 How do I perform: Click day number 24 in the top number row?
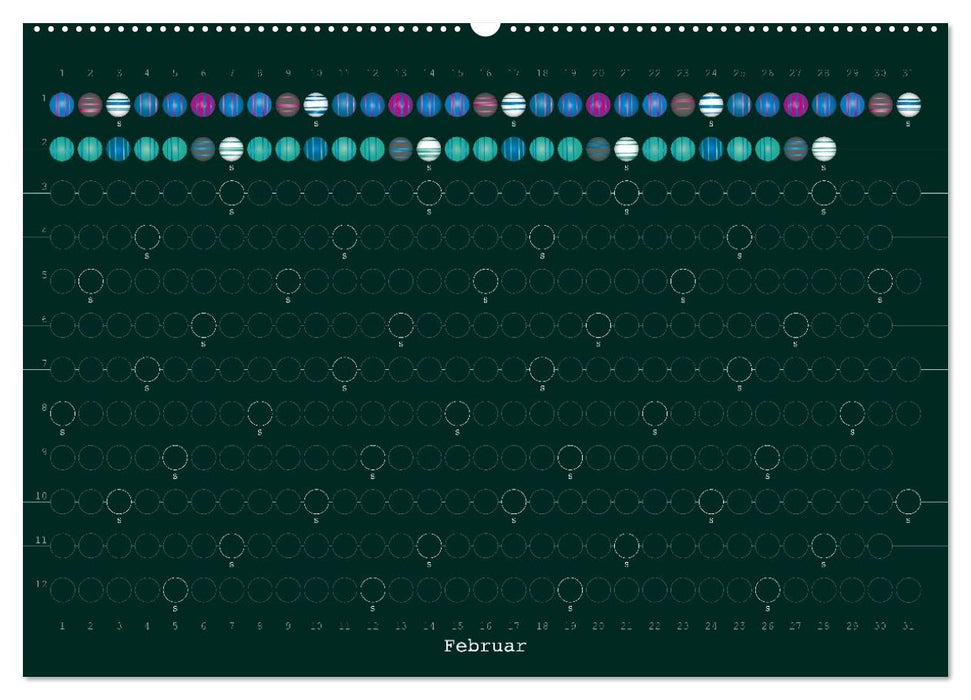click(x=711, y=73)
